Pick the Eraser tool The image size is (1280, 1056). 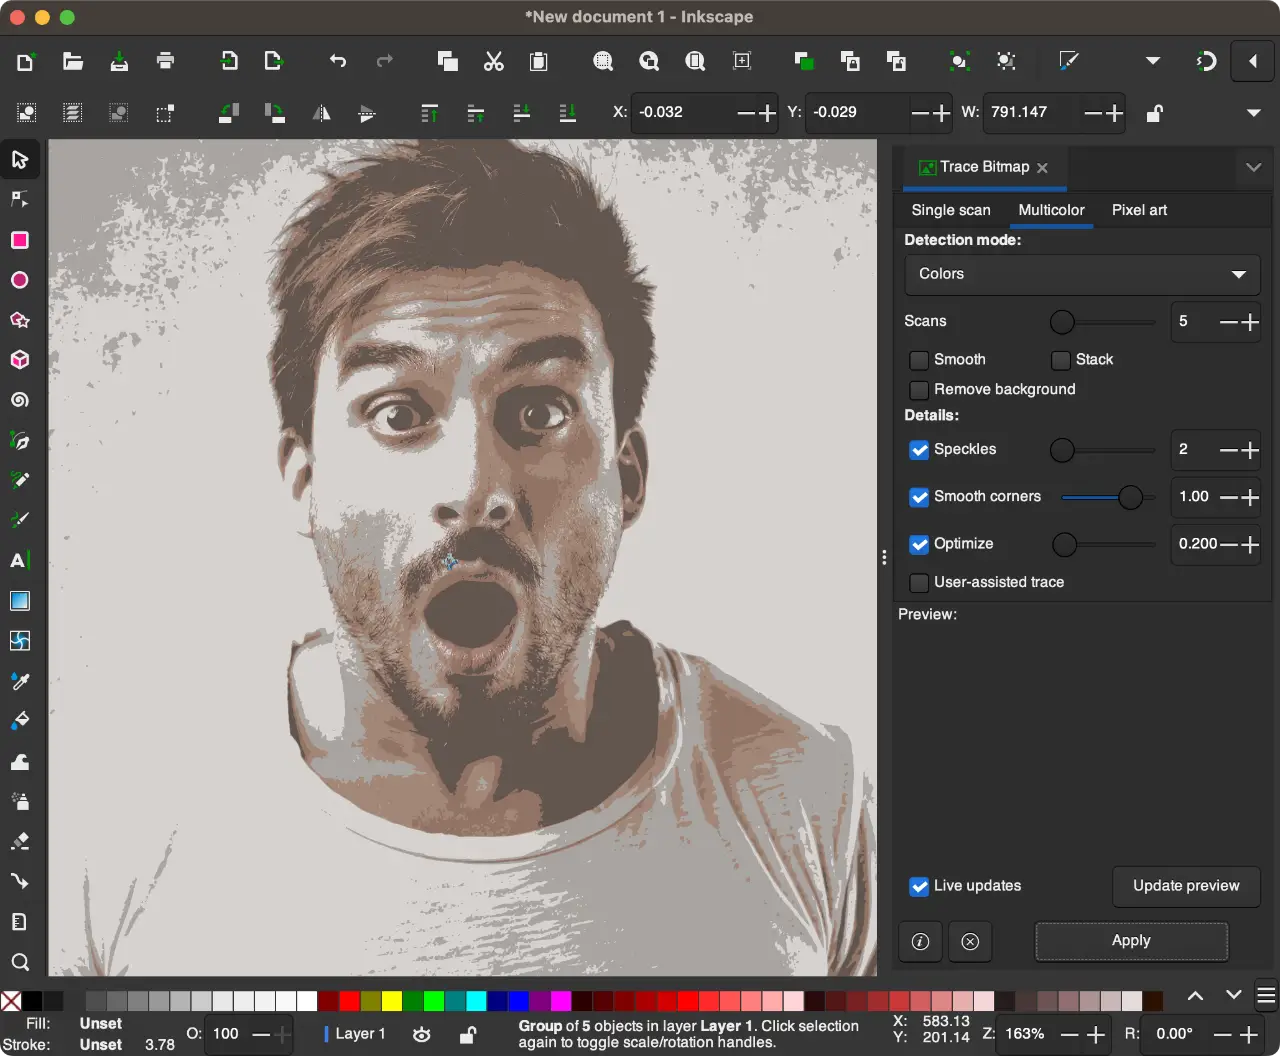(19, 841)
